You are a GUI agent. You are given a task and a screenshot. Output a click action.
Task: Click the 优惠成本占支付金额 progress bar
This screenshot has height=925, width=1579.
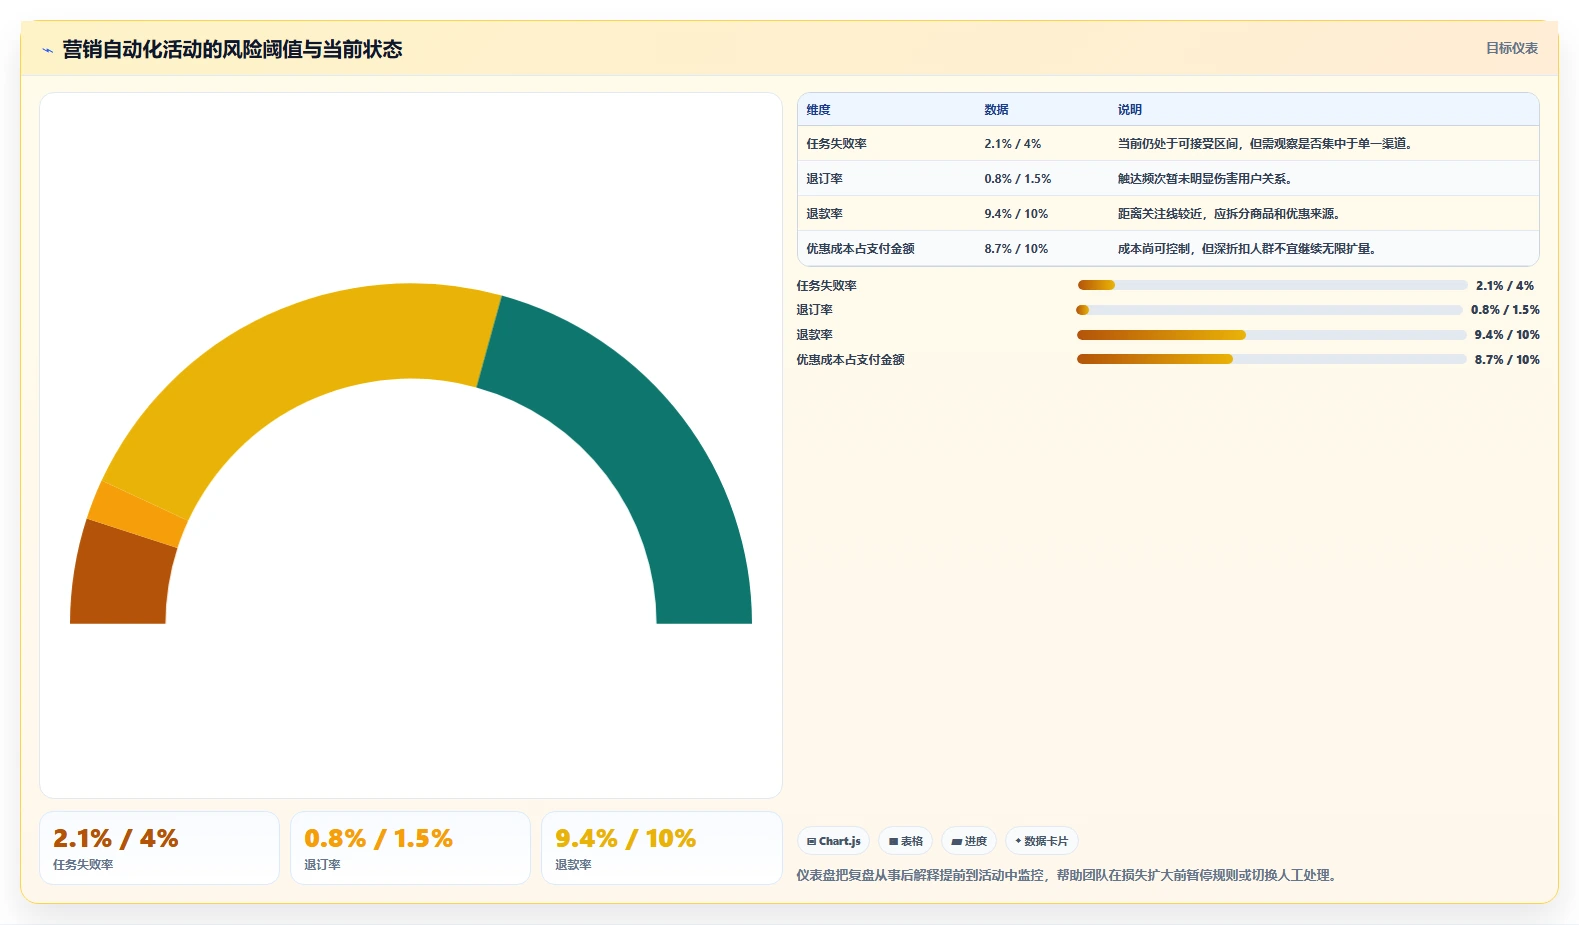click(x=1272, y=359)
